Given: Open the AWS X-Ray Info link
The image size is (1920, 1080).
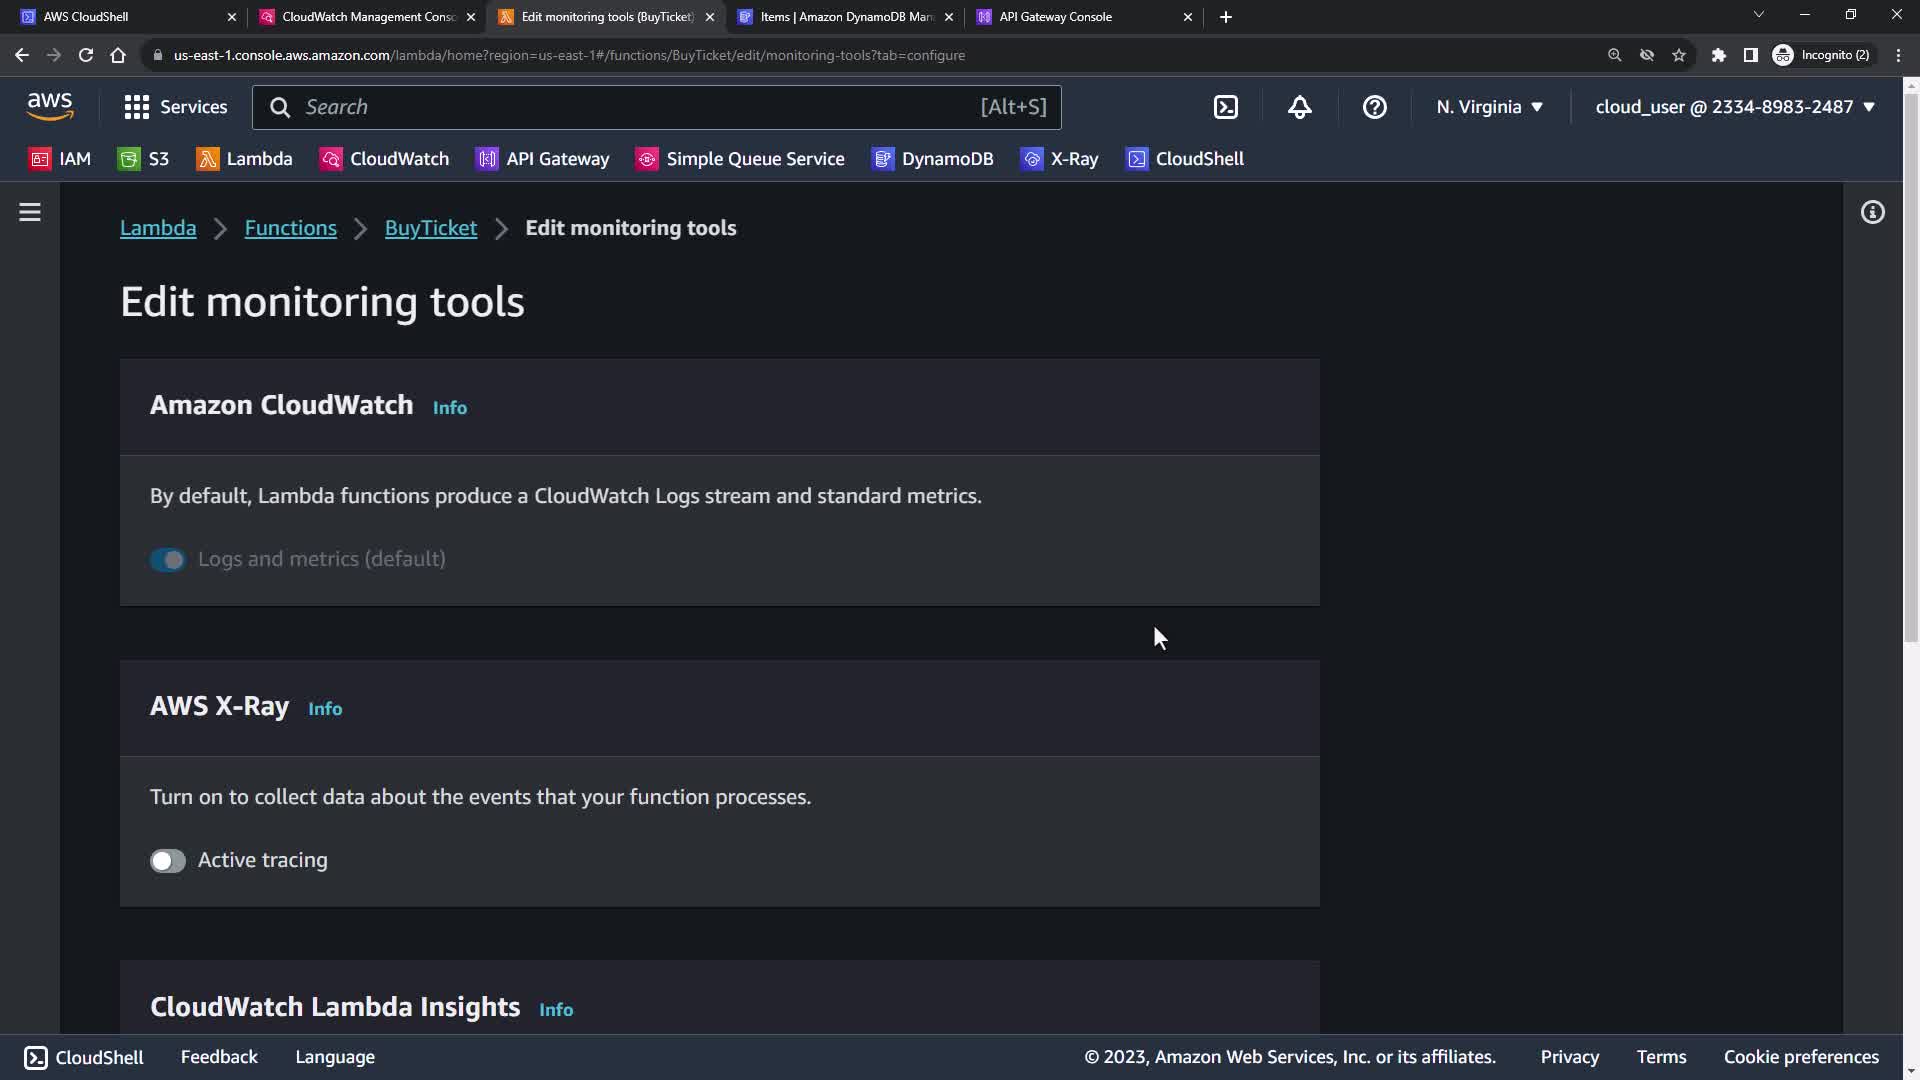Looking at the screenshot, I should (x=325, y=709).
